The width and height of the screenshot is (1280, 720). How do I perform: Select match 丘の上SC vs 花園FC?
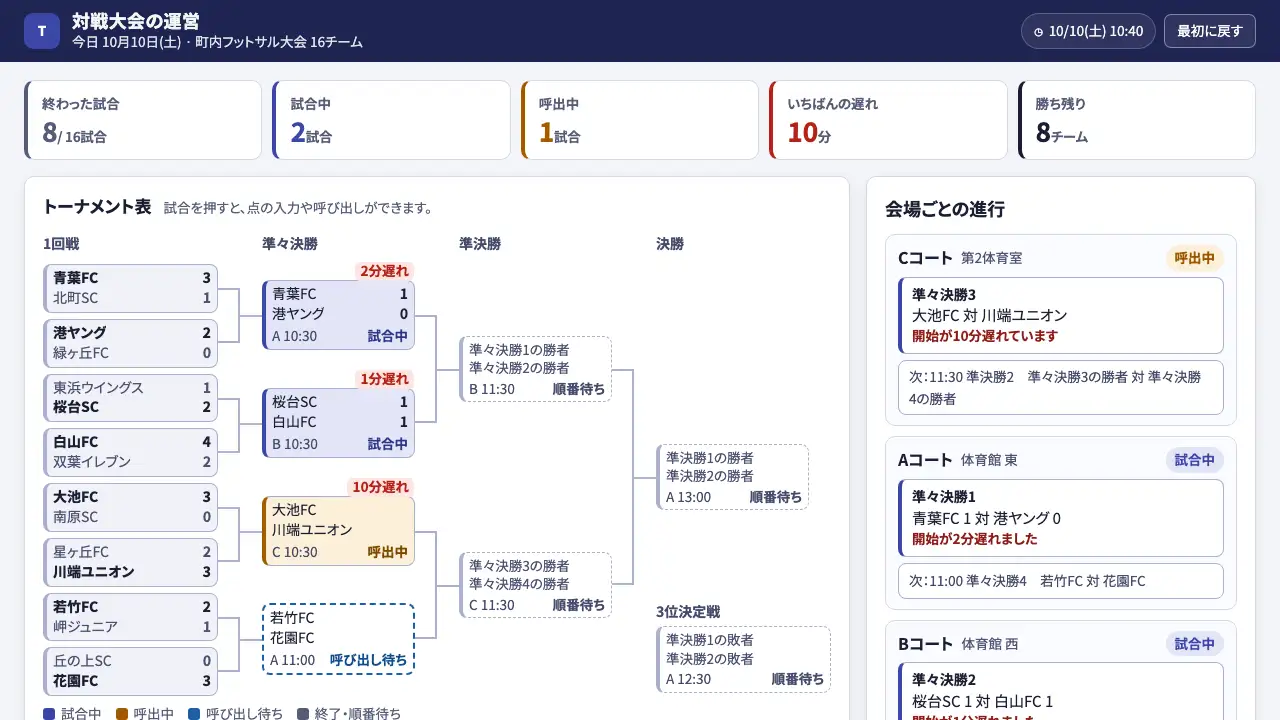(131, 671)
